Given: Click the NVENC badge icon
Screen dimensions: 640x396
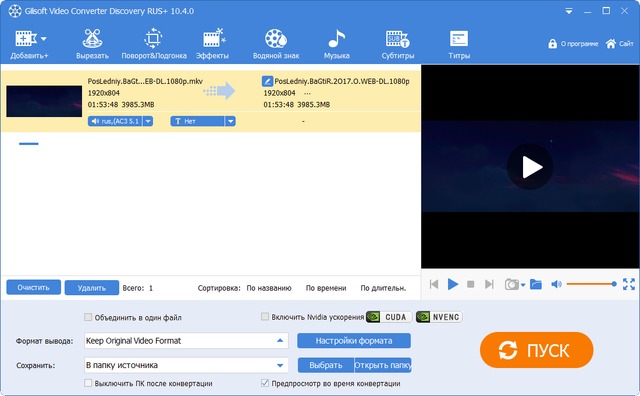Looking at the screenshot, I should [439, 317].
